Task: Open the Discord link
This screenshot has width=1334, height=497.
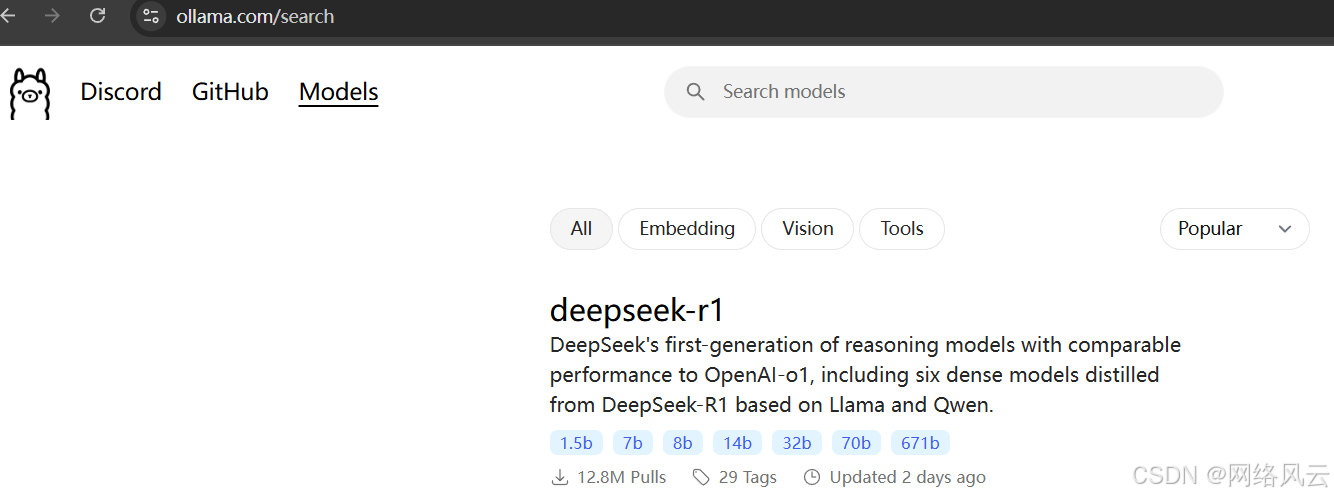Action: point(121,92)
